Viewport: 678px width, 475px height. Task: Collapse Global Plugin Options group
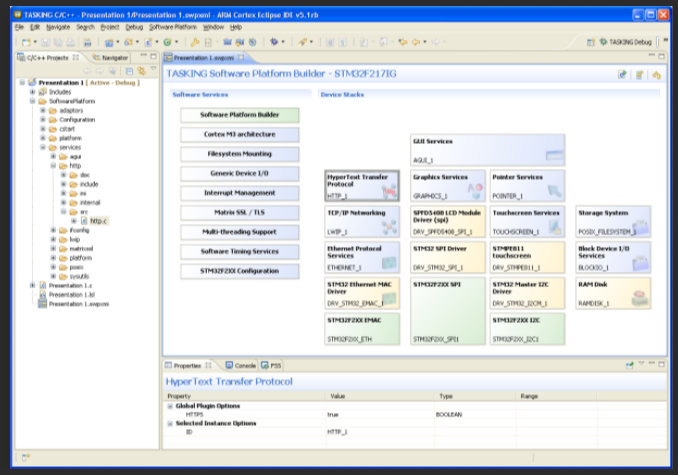pyautogui.click(x=170, y=406)
